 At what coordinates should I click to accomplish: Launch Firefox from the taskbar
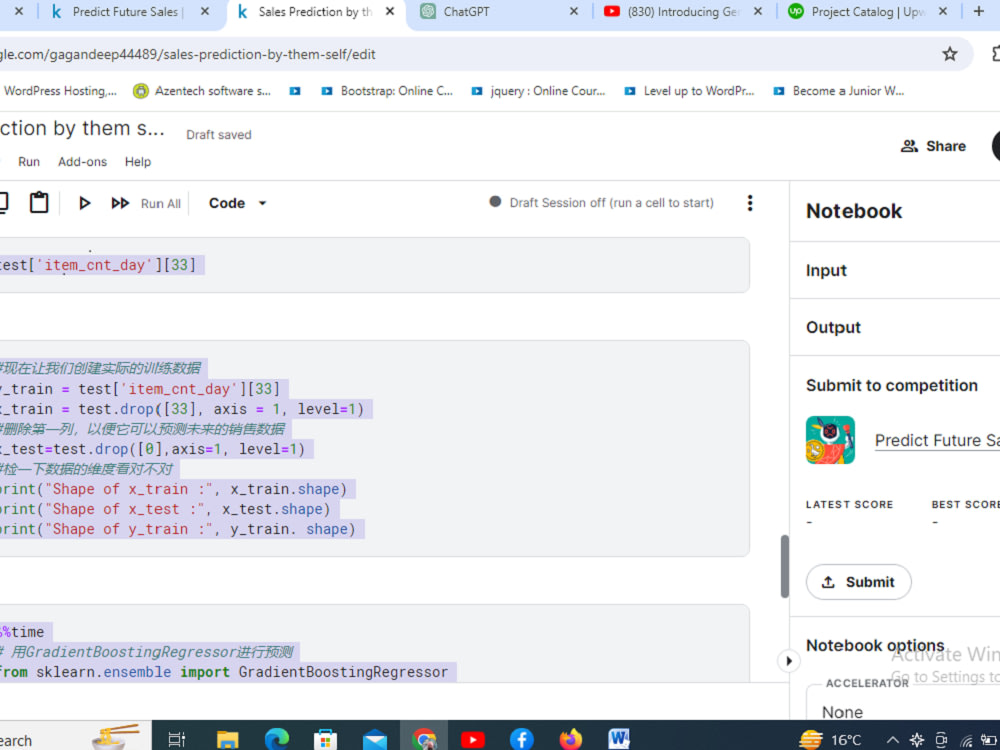coord(571,739)
